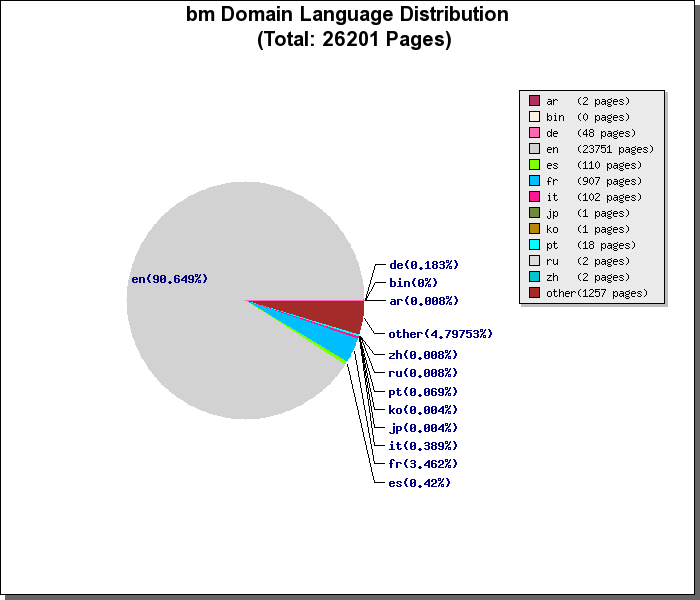Click the zh(0.008%) callout label
This screenshot has width=700, height=600.
(x=423, y=355)
